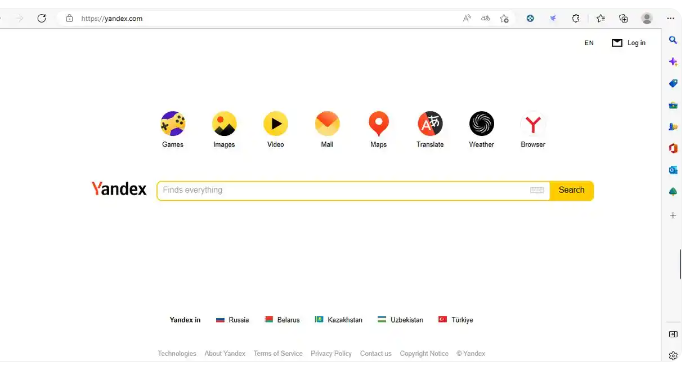This screenshot has width=683, height=365.
Task: Click the browser profile avatar
Action: click(x=647, y=18)
